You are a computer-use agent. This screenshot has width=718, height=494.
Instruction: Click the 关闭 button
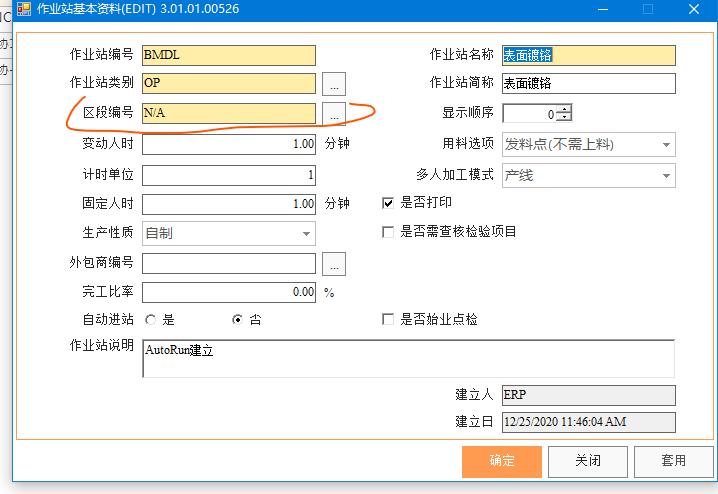tap(588, 461)
